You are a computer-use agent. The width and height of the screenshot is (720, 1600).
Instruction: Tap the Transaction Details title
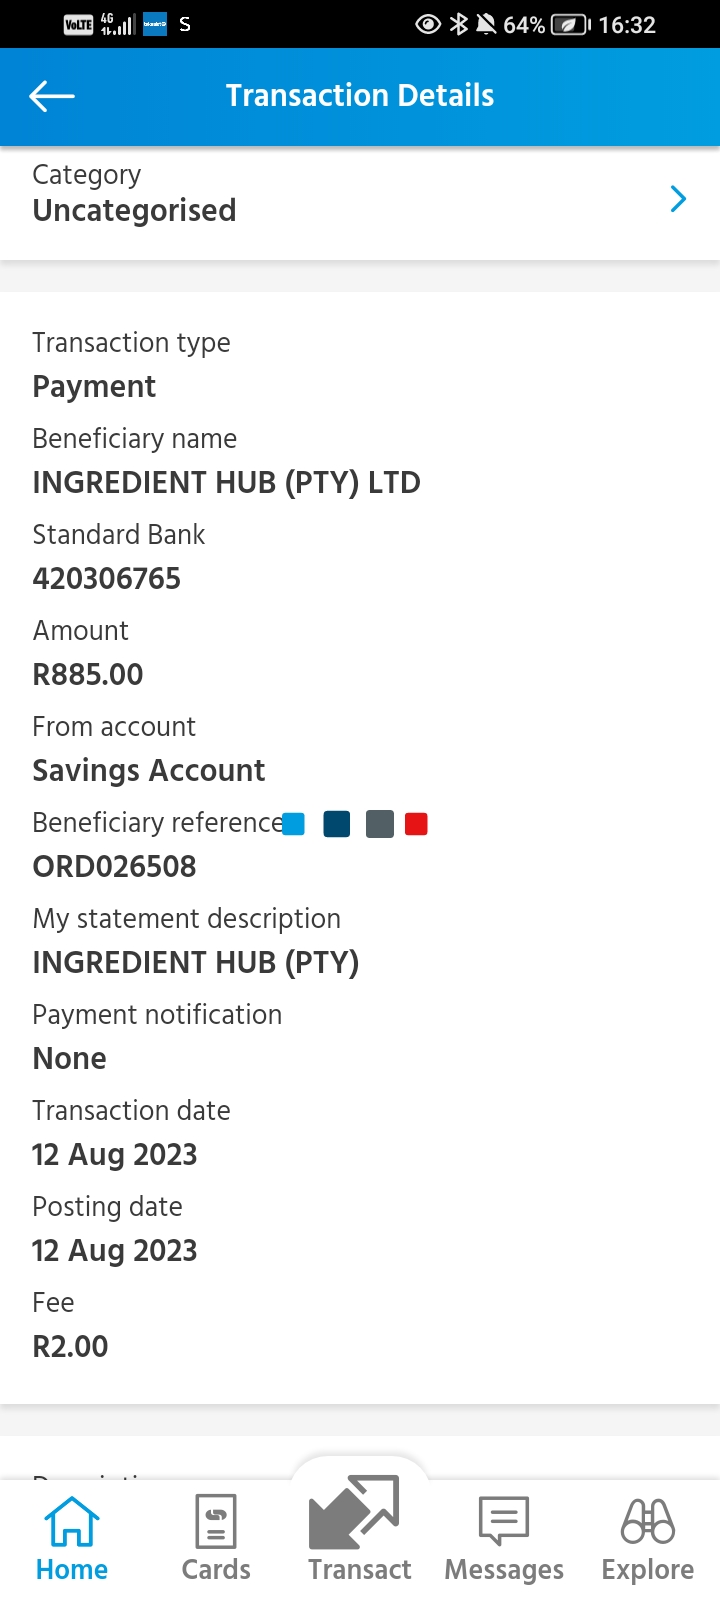(x=360, y=95)
